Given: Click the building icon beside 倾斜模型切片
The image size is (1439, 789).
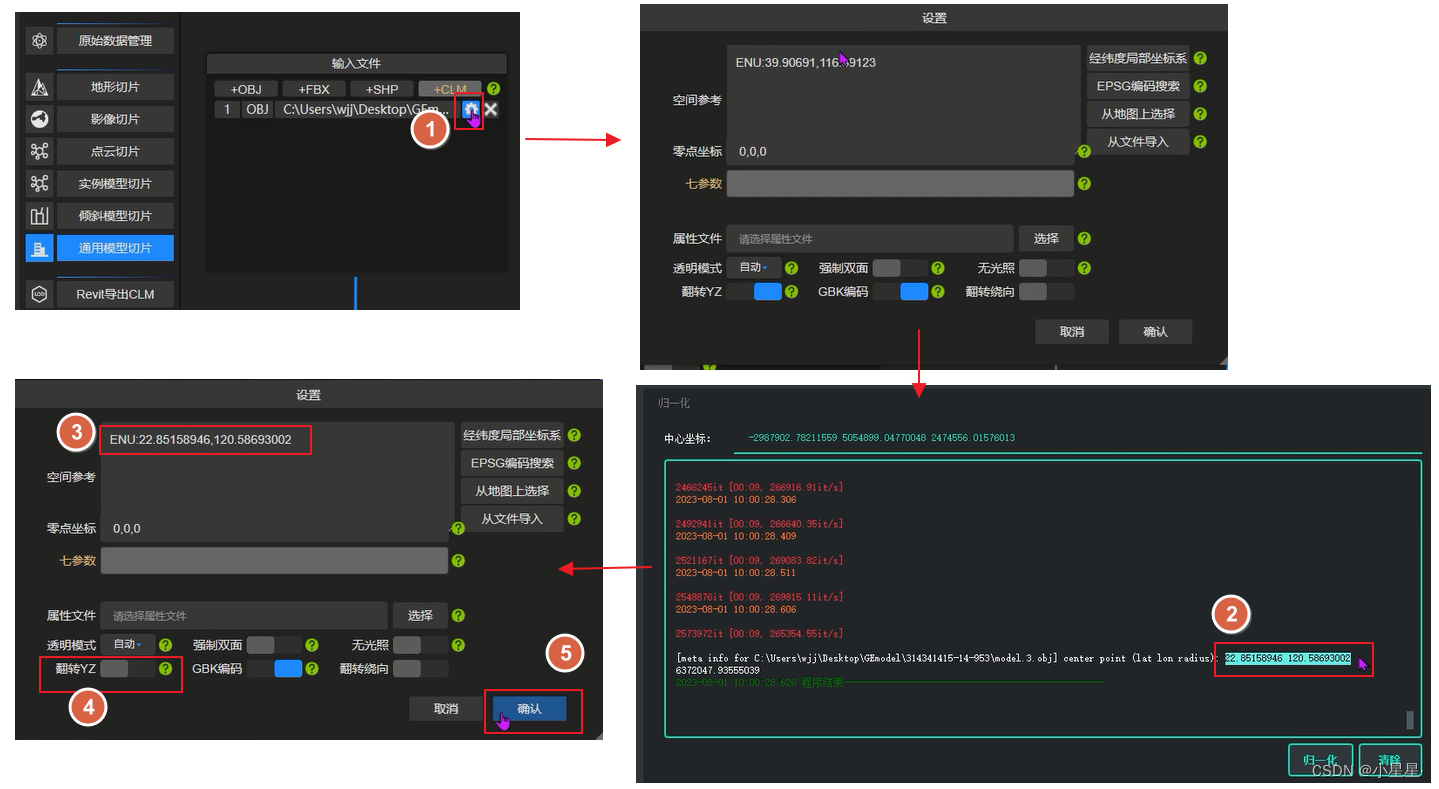Looking at the screenshot, I should pos(39,215).
